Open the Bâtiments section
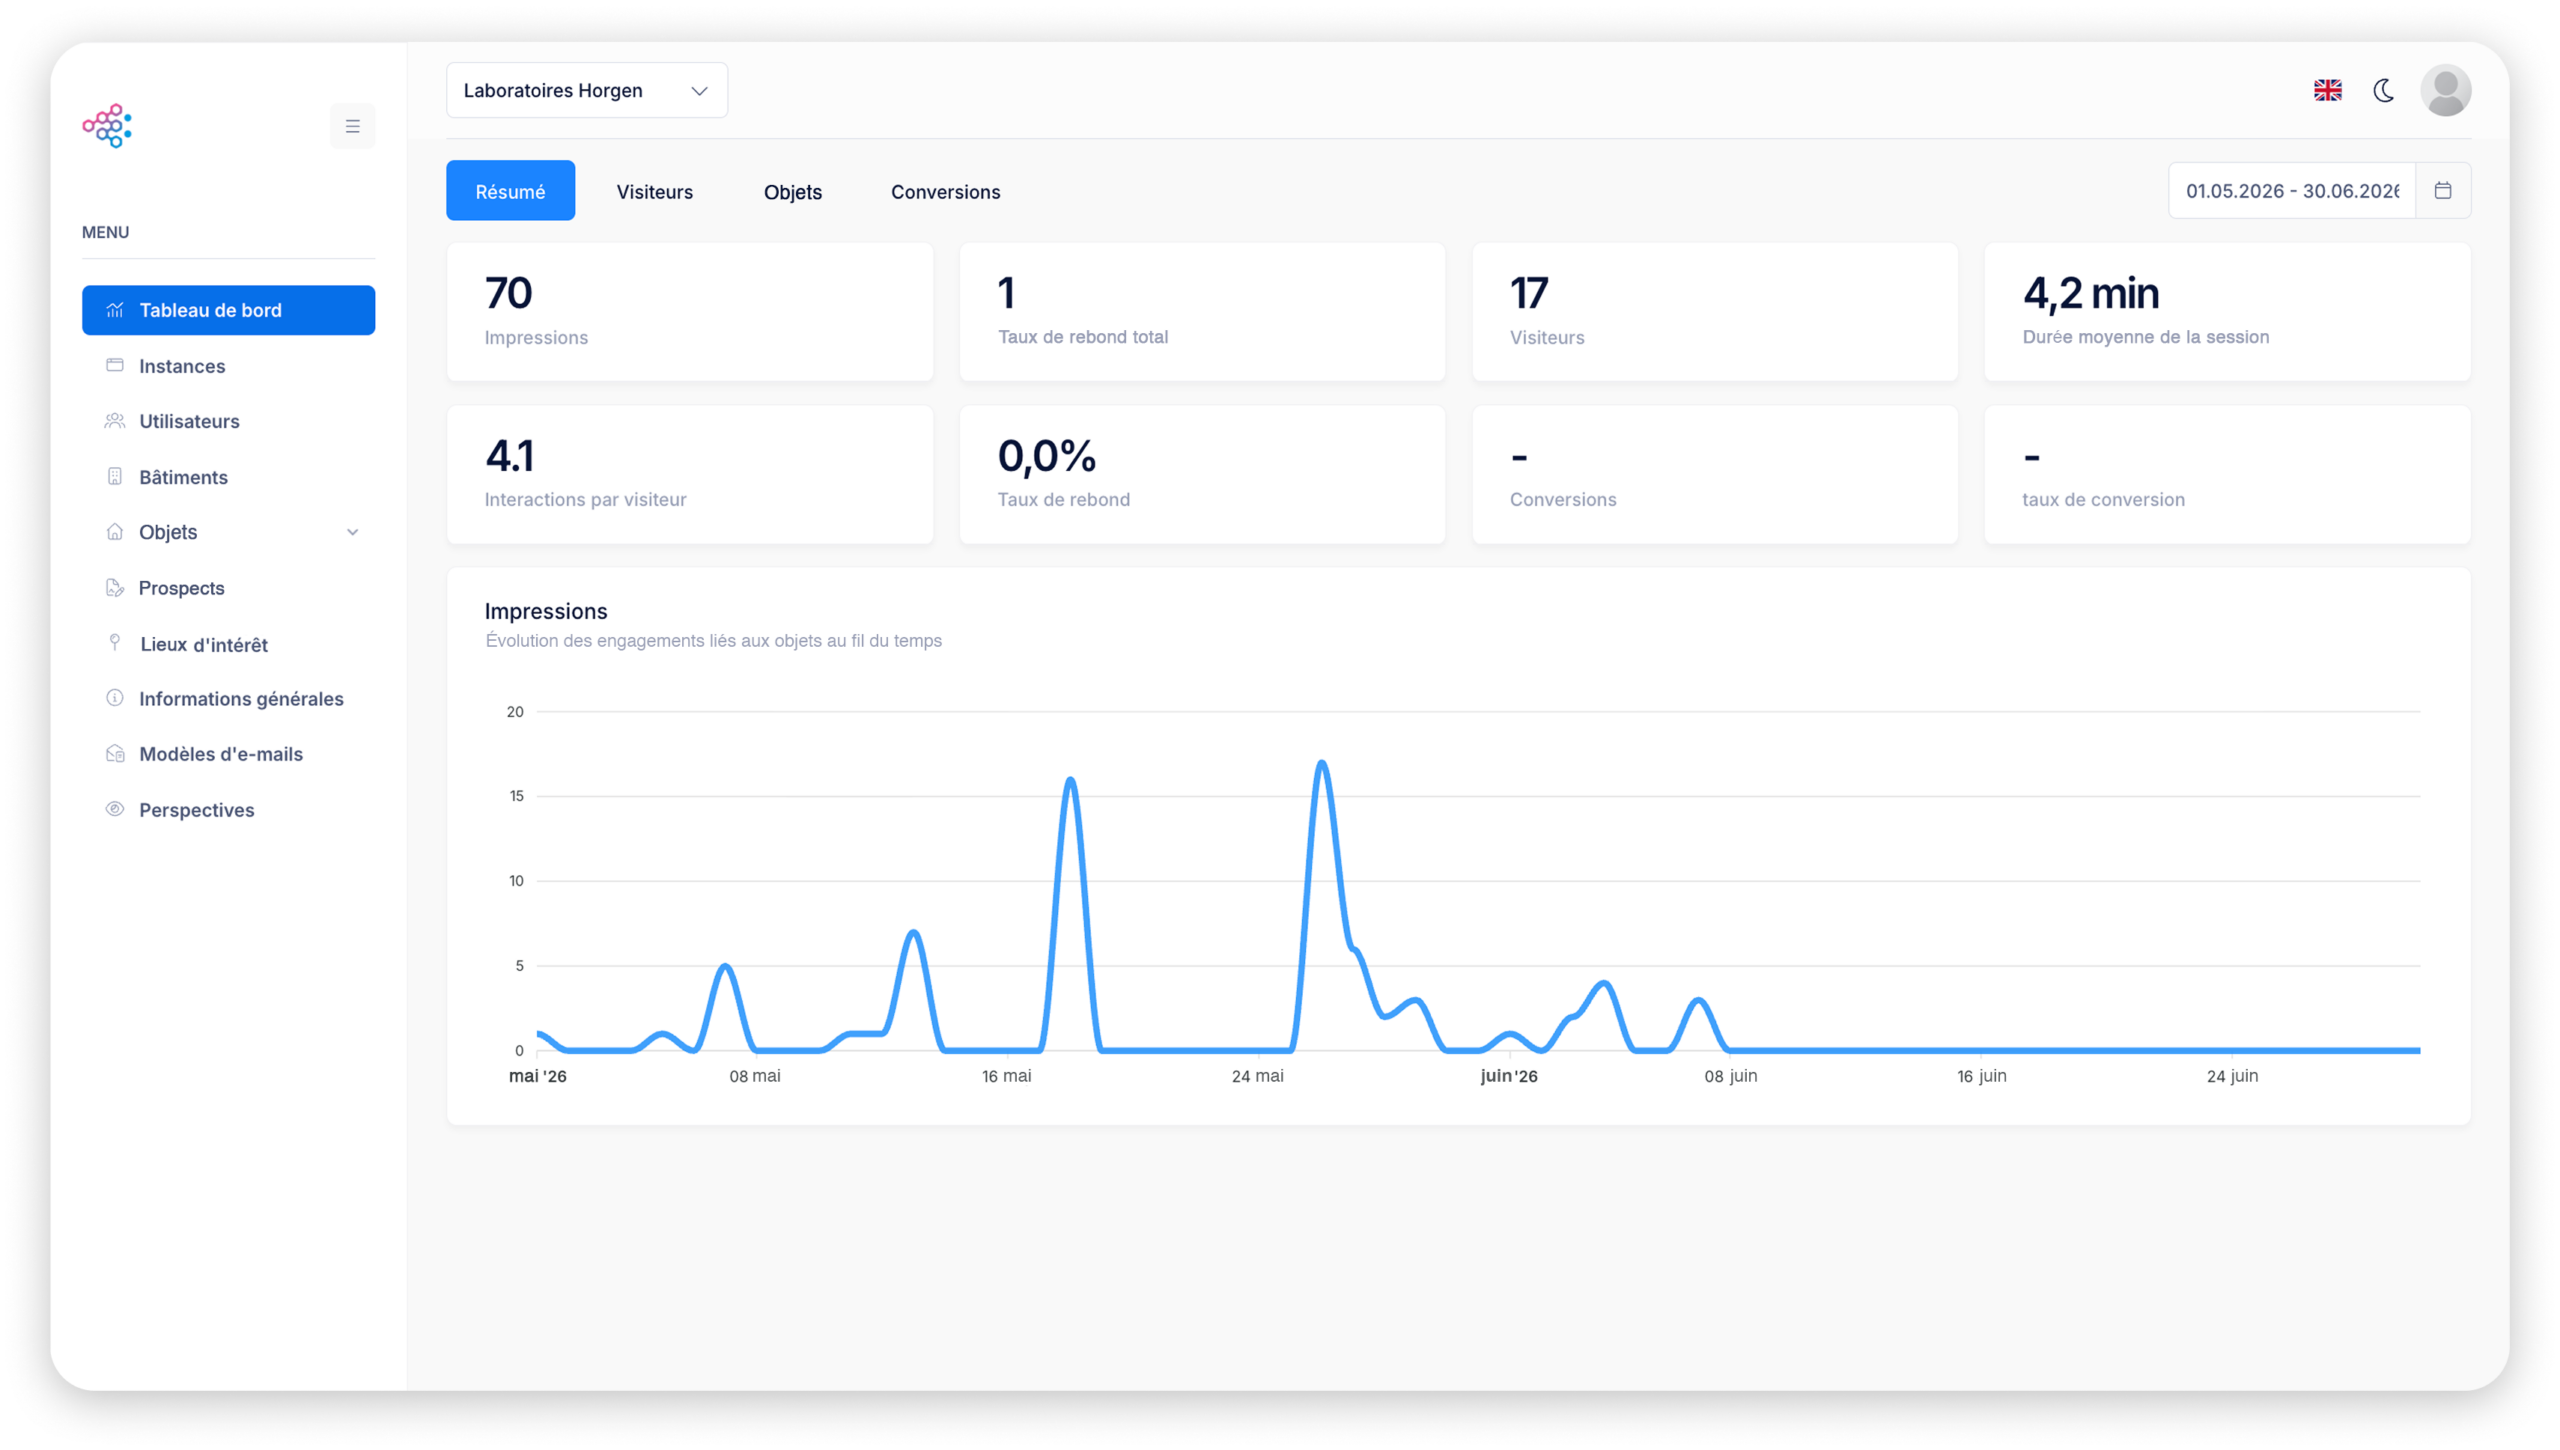Viewport: 2560px width, 1450px height. (x=228, y=477)
